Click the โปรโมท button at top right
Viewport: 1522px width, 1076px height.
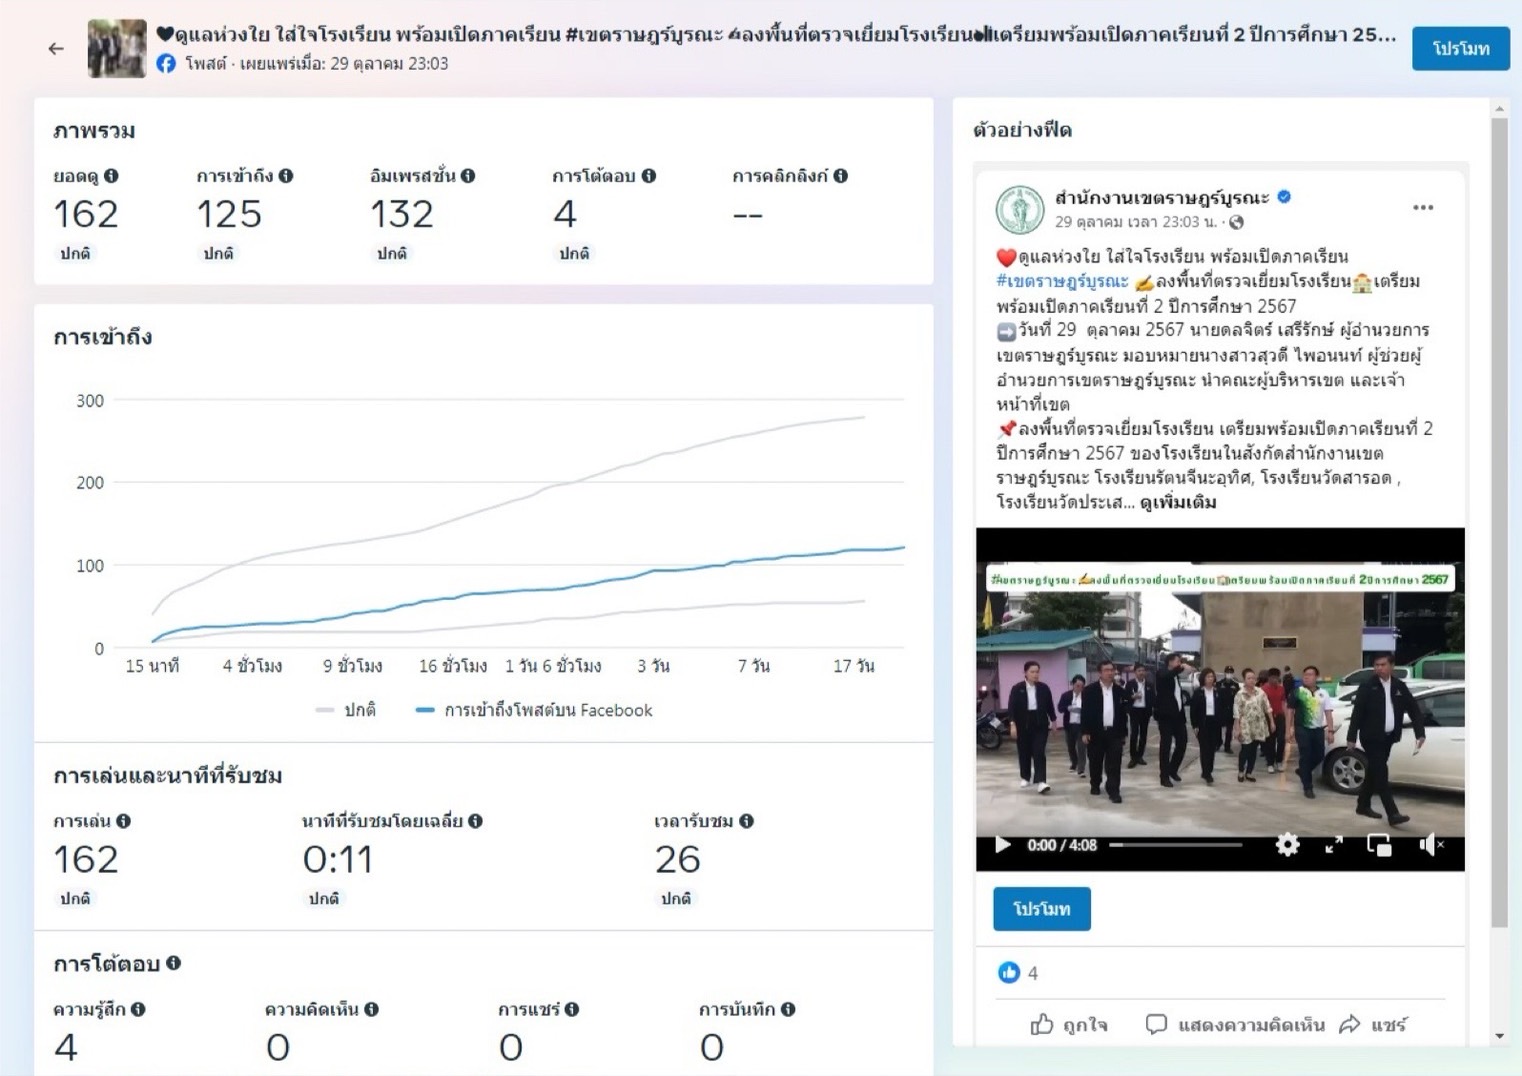coord(1460,48)
